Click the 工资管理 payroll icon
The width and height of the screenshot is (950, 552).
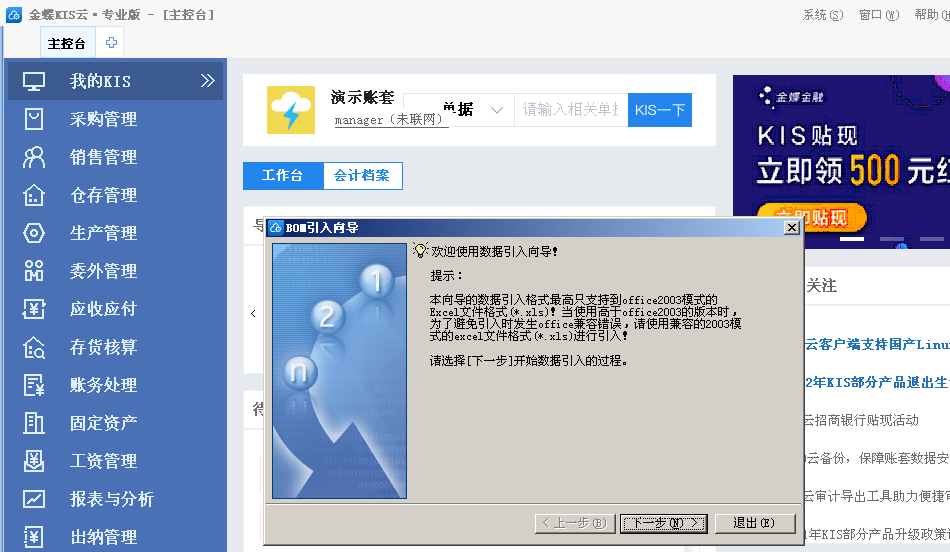[34, 461]
